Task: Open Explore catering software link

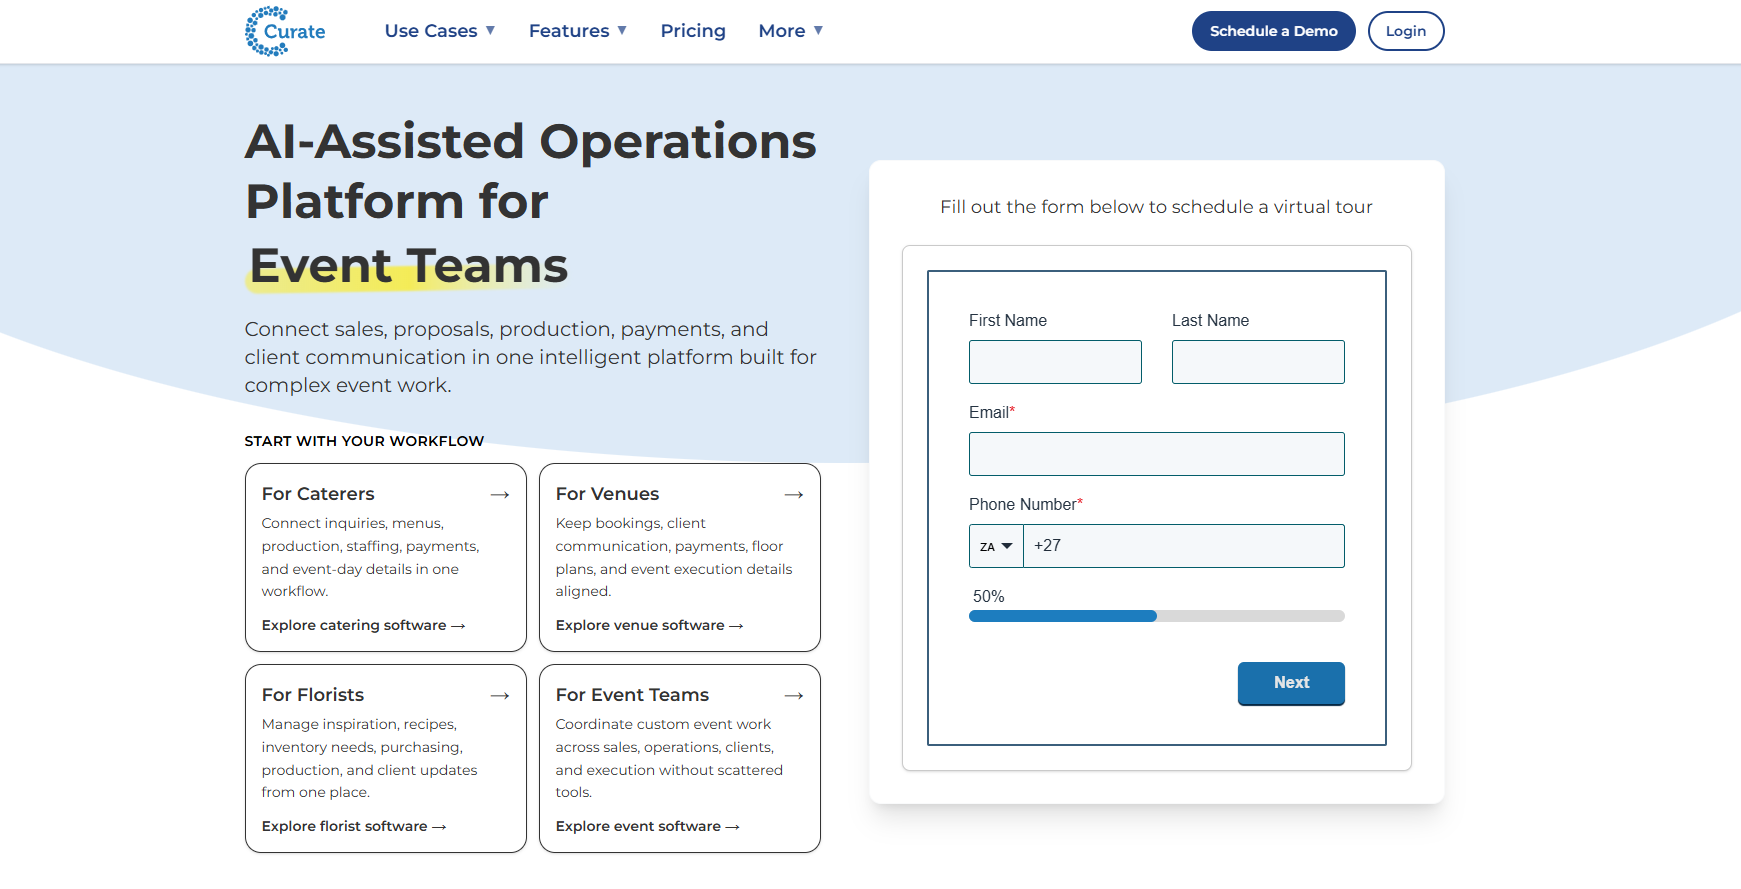Action: point(364,626)
